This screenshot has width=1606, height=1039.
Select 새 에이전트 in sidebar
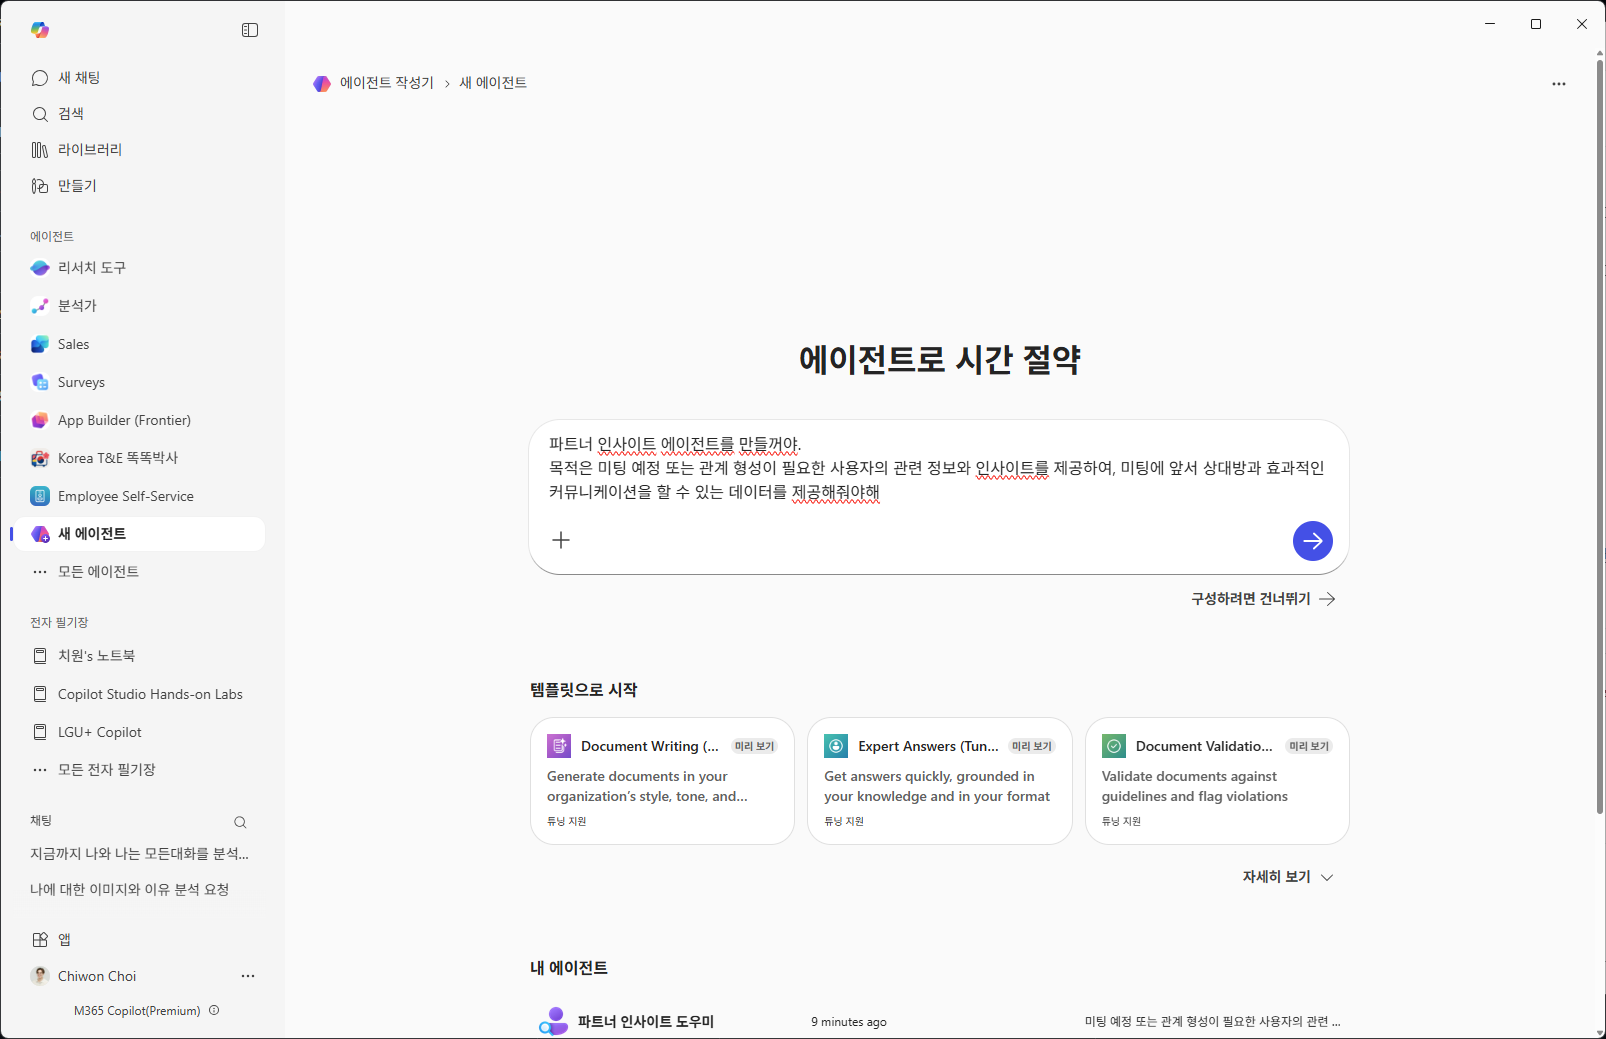point(140,534)
